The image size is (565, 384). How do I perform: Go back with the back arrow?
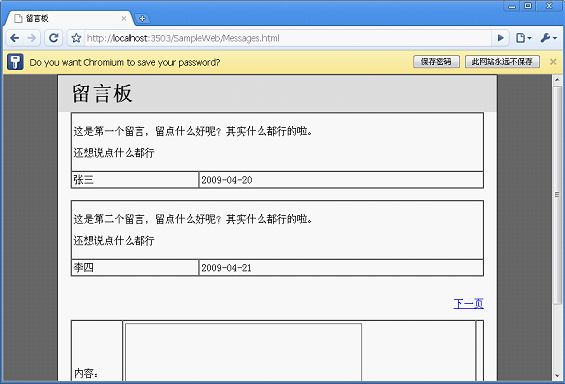(x=15, y=38)
